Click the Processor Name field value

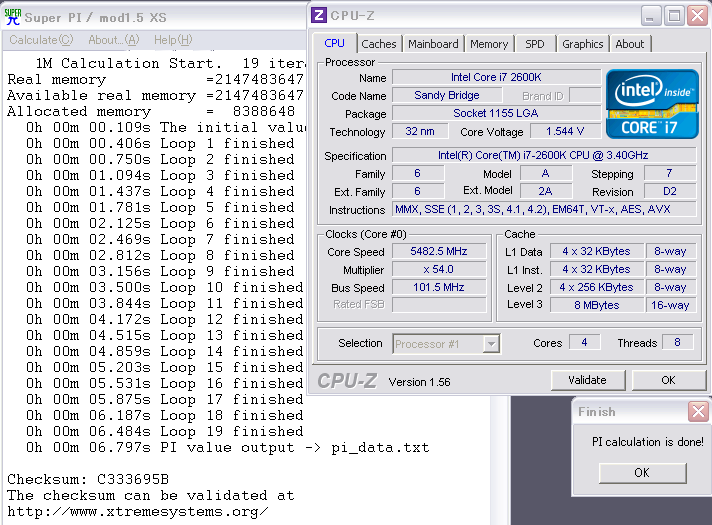tap(496, 77)
